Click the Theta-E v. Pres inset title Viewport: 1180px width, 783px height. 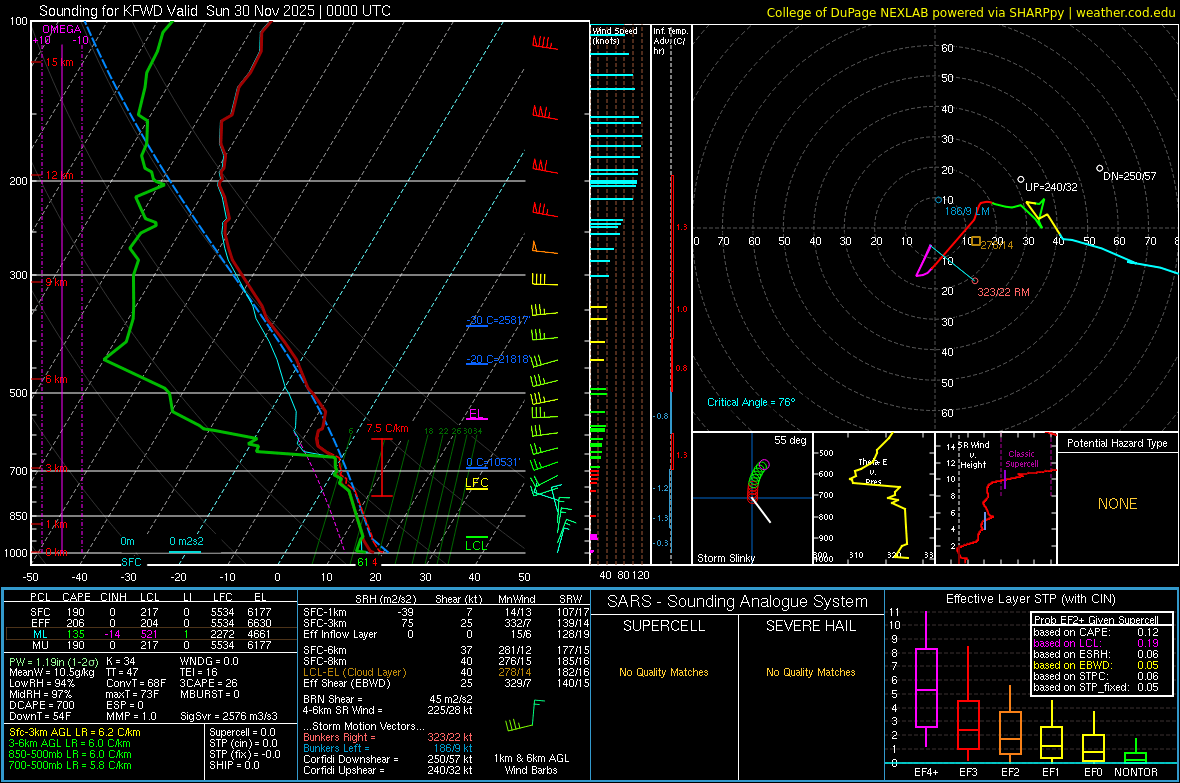[x=873, y=471]
